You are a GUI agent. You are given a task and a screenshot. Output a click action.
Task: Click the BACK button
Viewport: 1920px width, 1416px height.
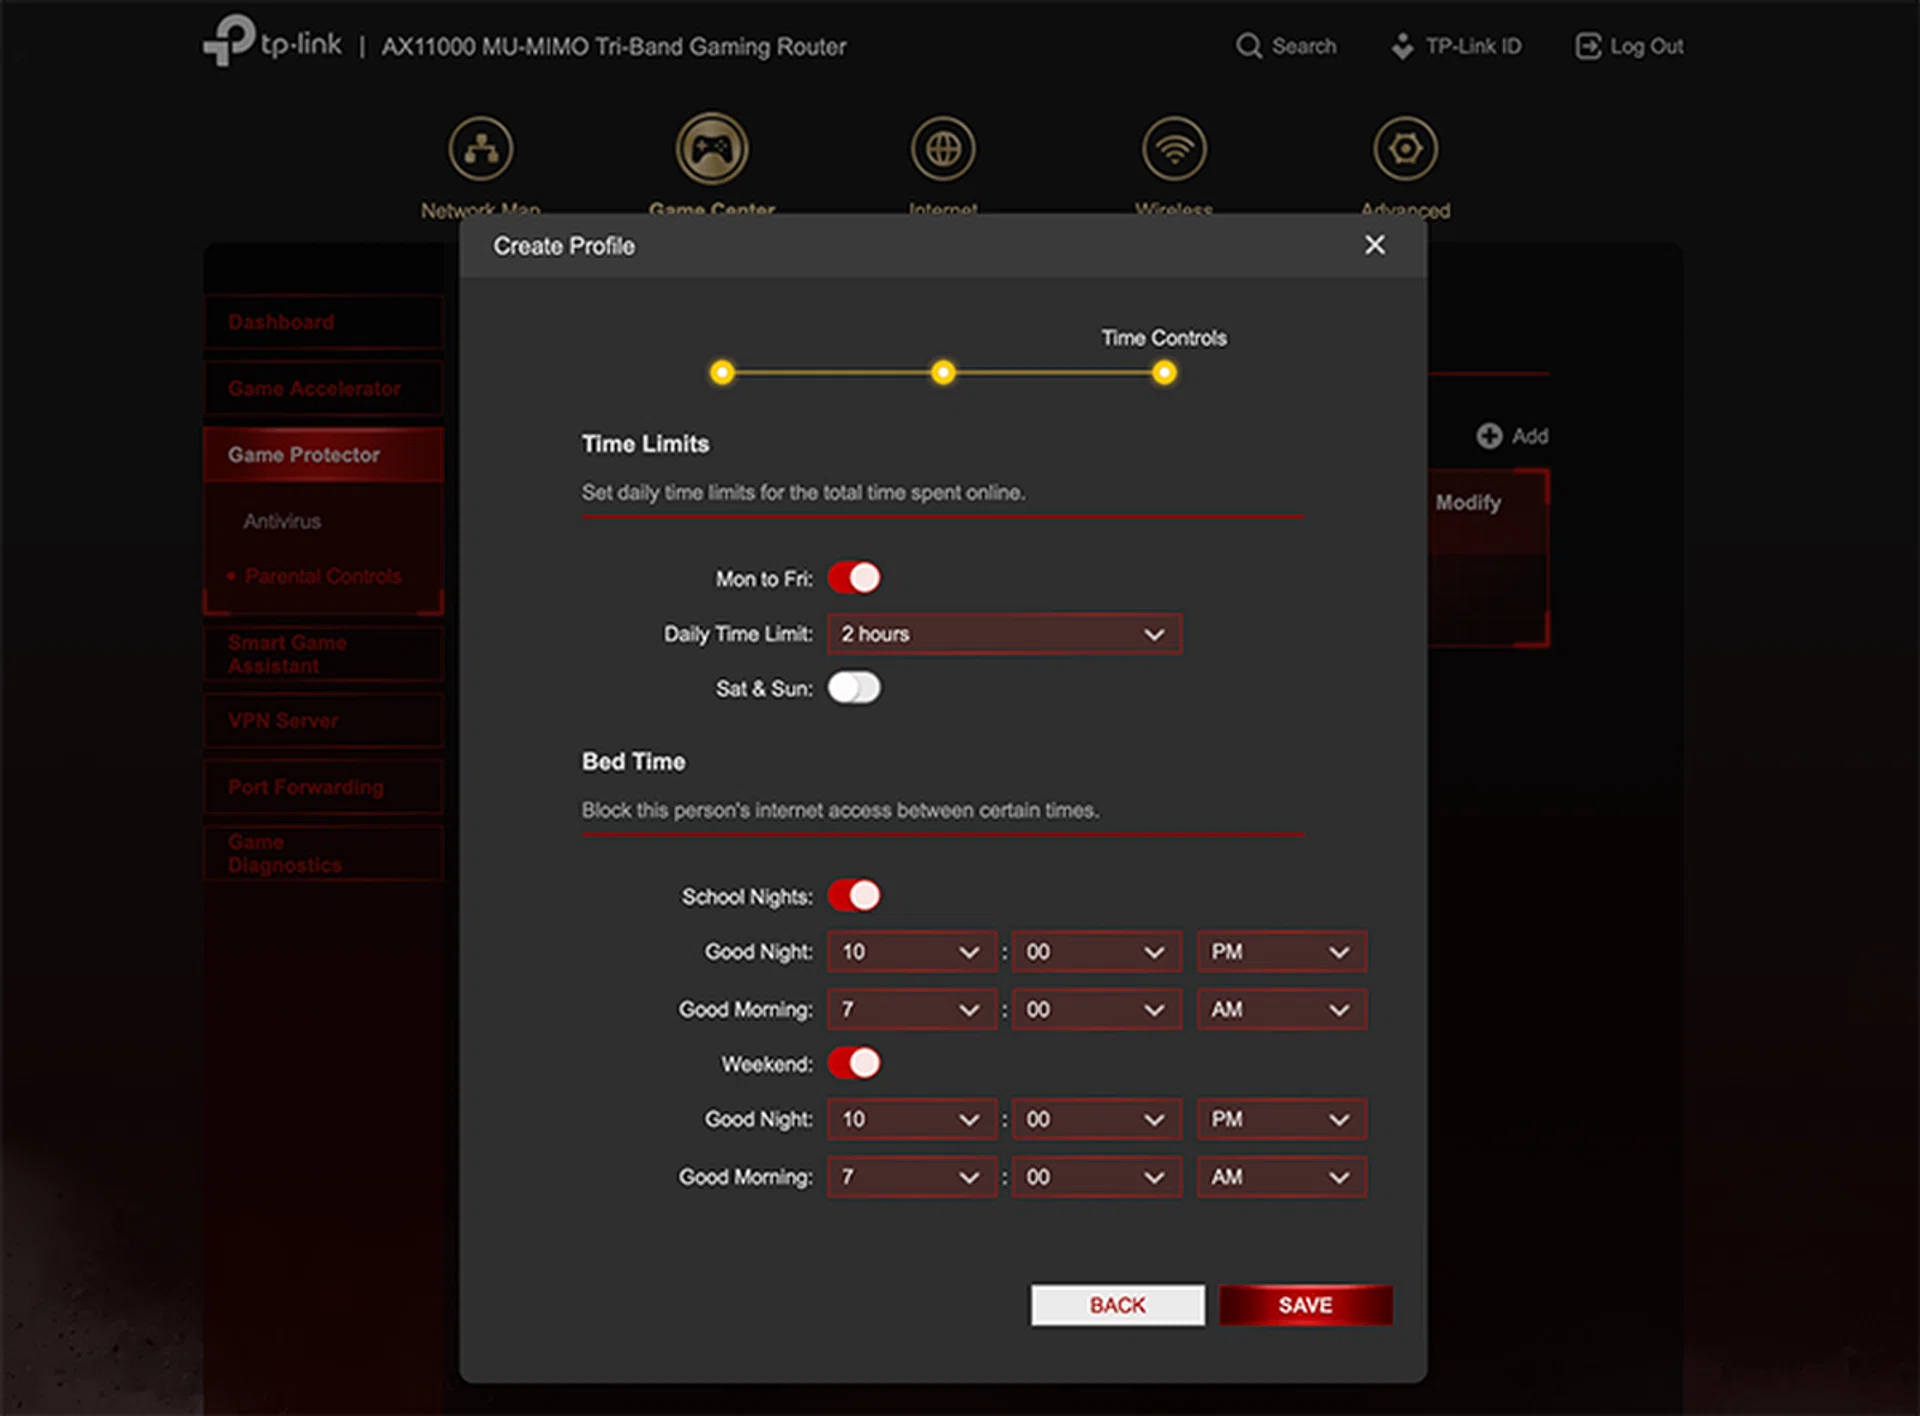(x=1117, y=1305)
